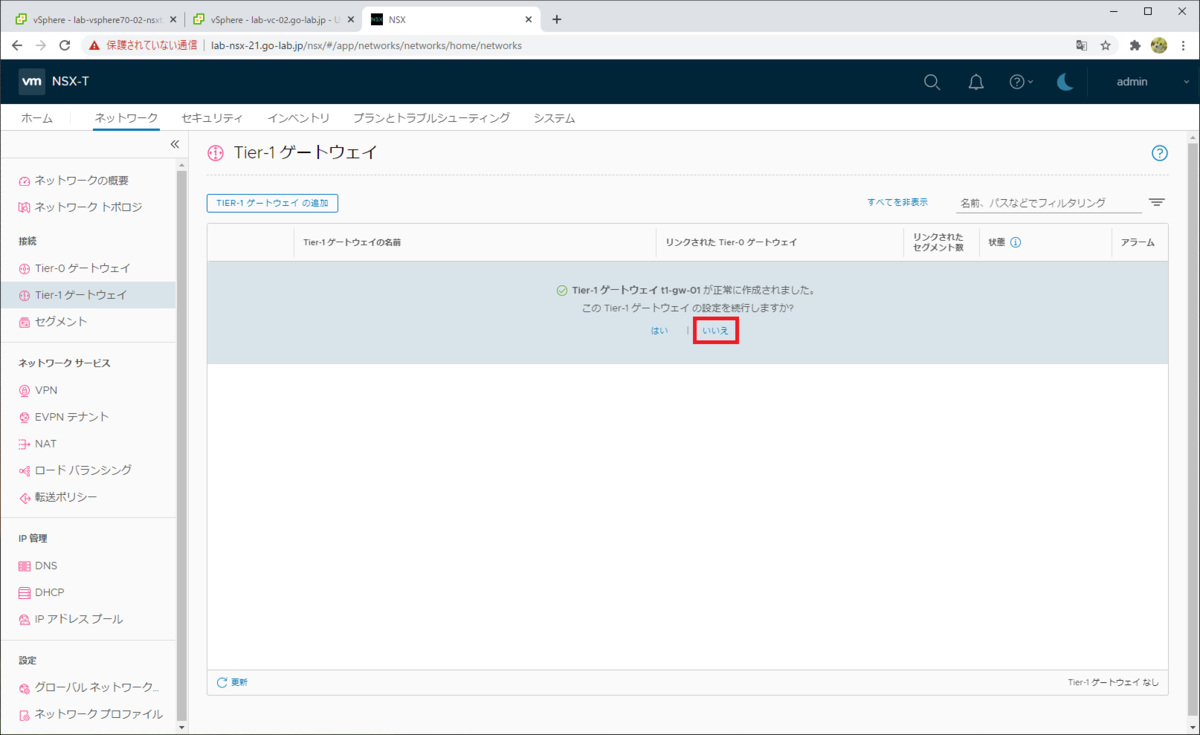Open ネットワークの概要 in sidebar
The image size is (1200, 735).
[82, 180]
